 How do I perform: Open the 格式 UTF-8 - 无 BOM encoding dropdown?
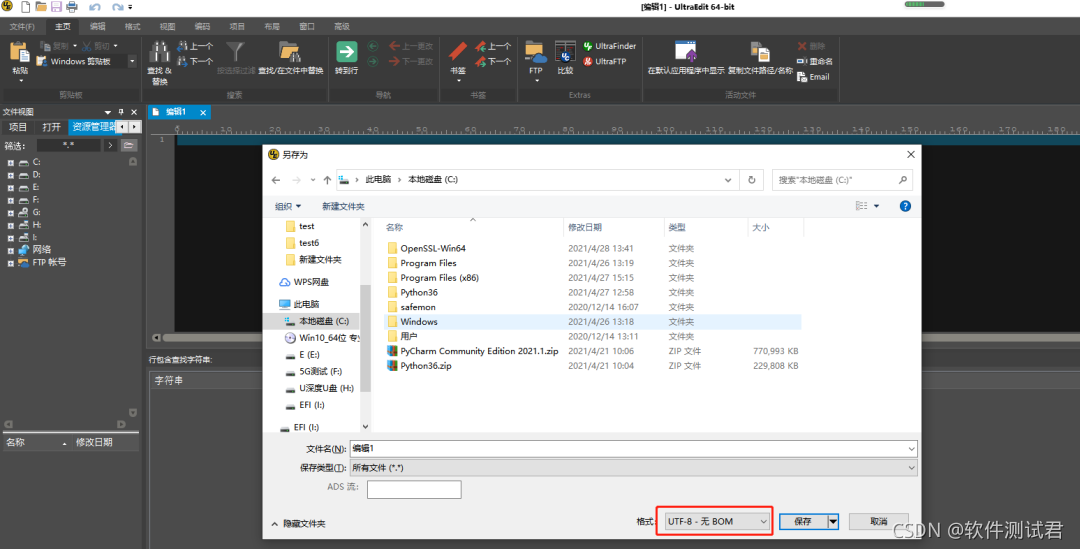[716, 521]
